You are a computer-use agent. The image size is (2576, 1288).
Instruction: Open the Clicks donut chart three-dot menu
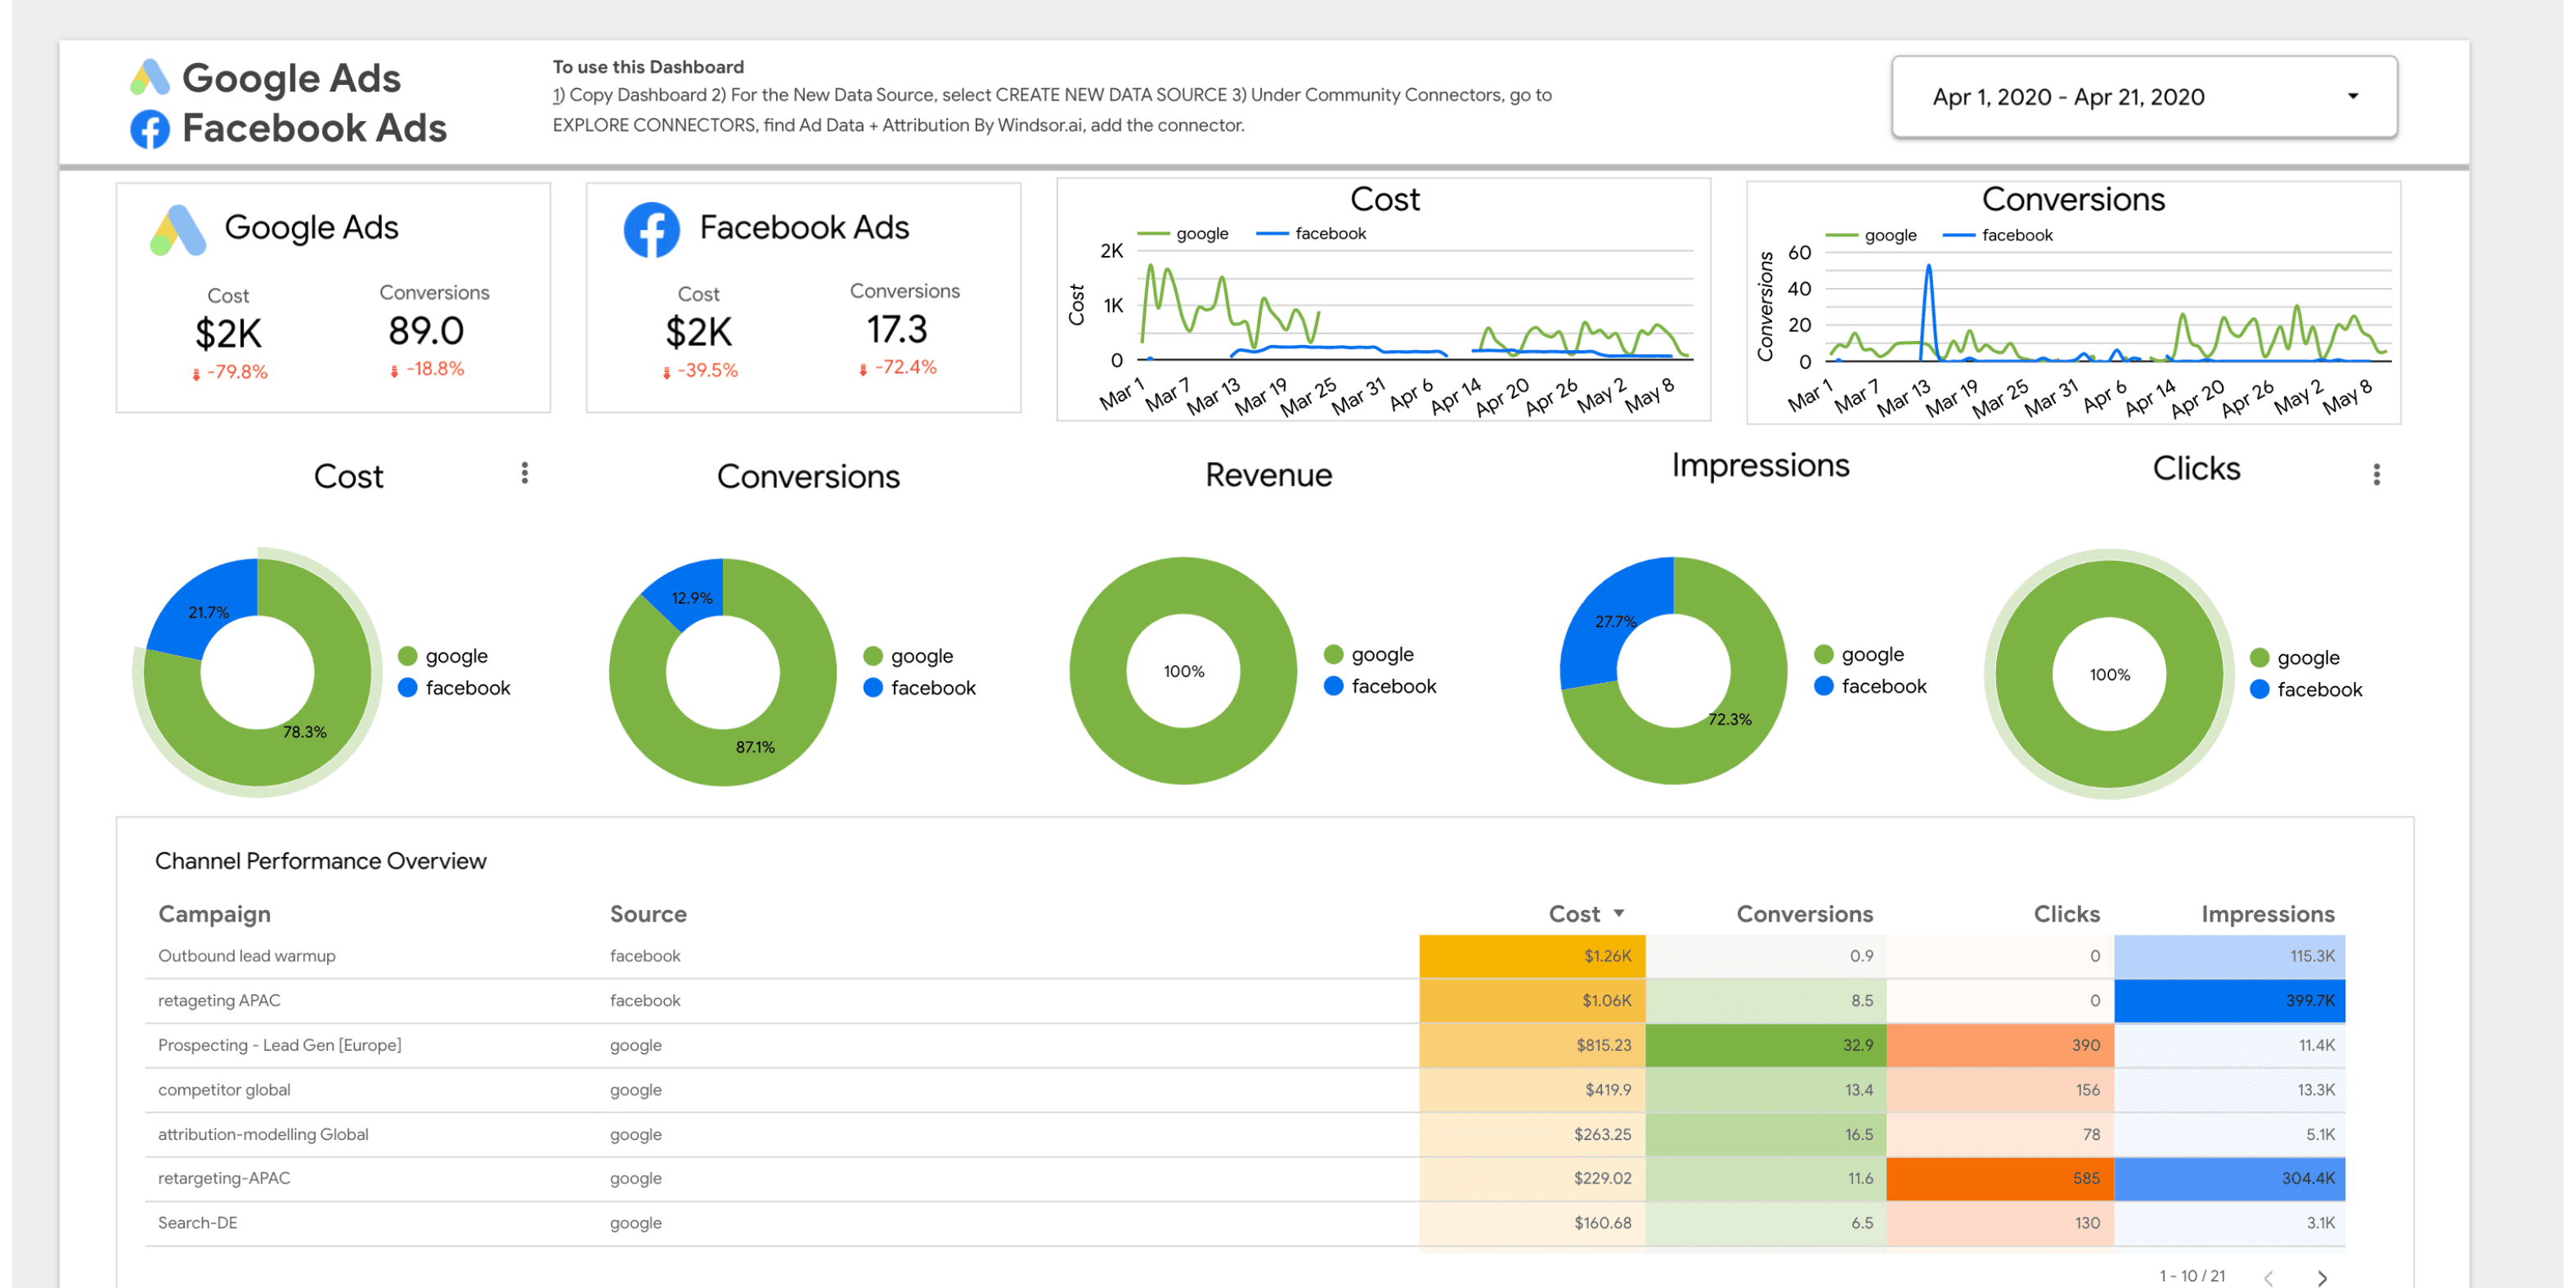(x=2376, y=474)
